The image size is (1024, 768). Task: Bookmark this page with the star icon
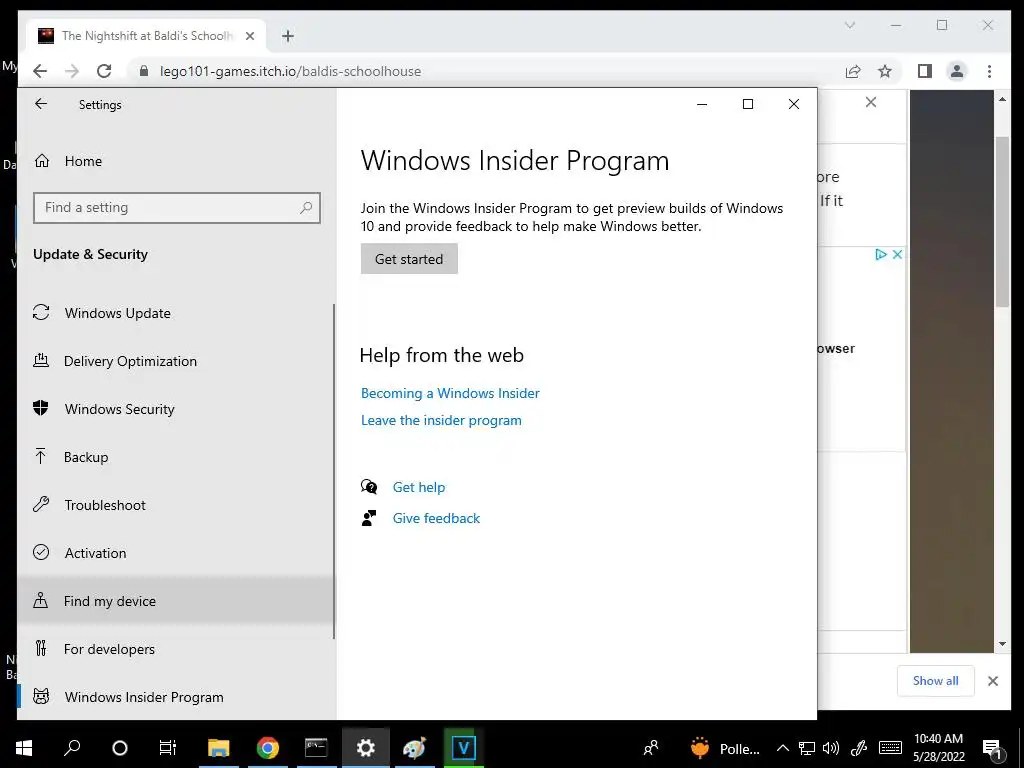point(884,71)
